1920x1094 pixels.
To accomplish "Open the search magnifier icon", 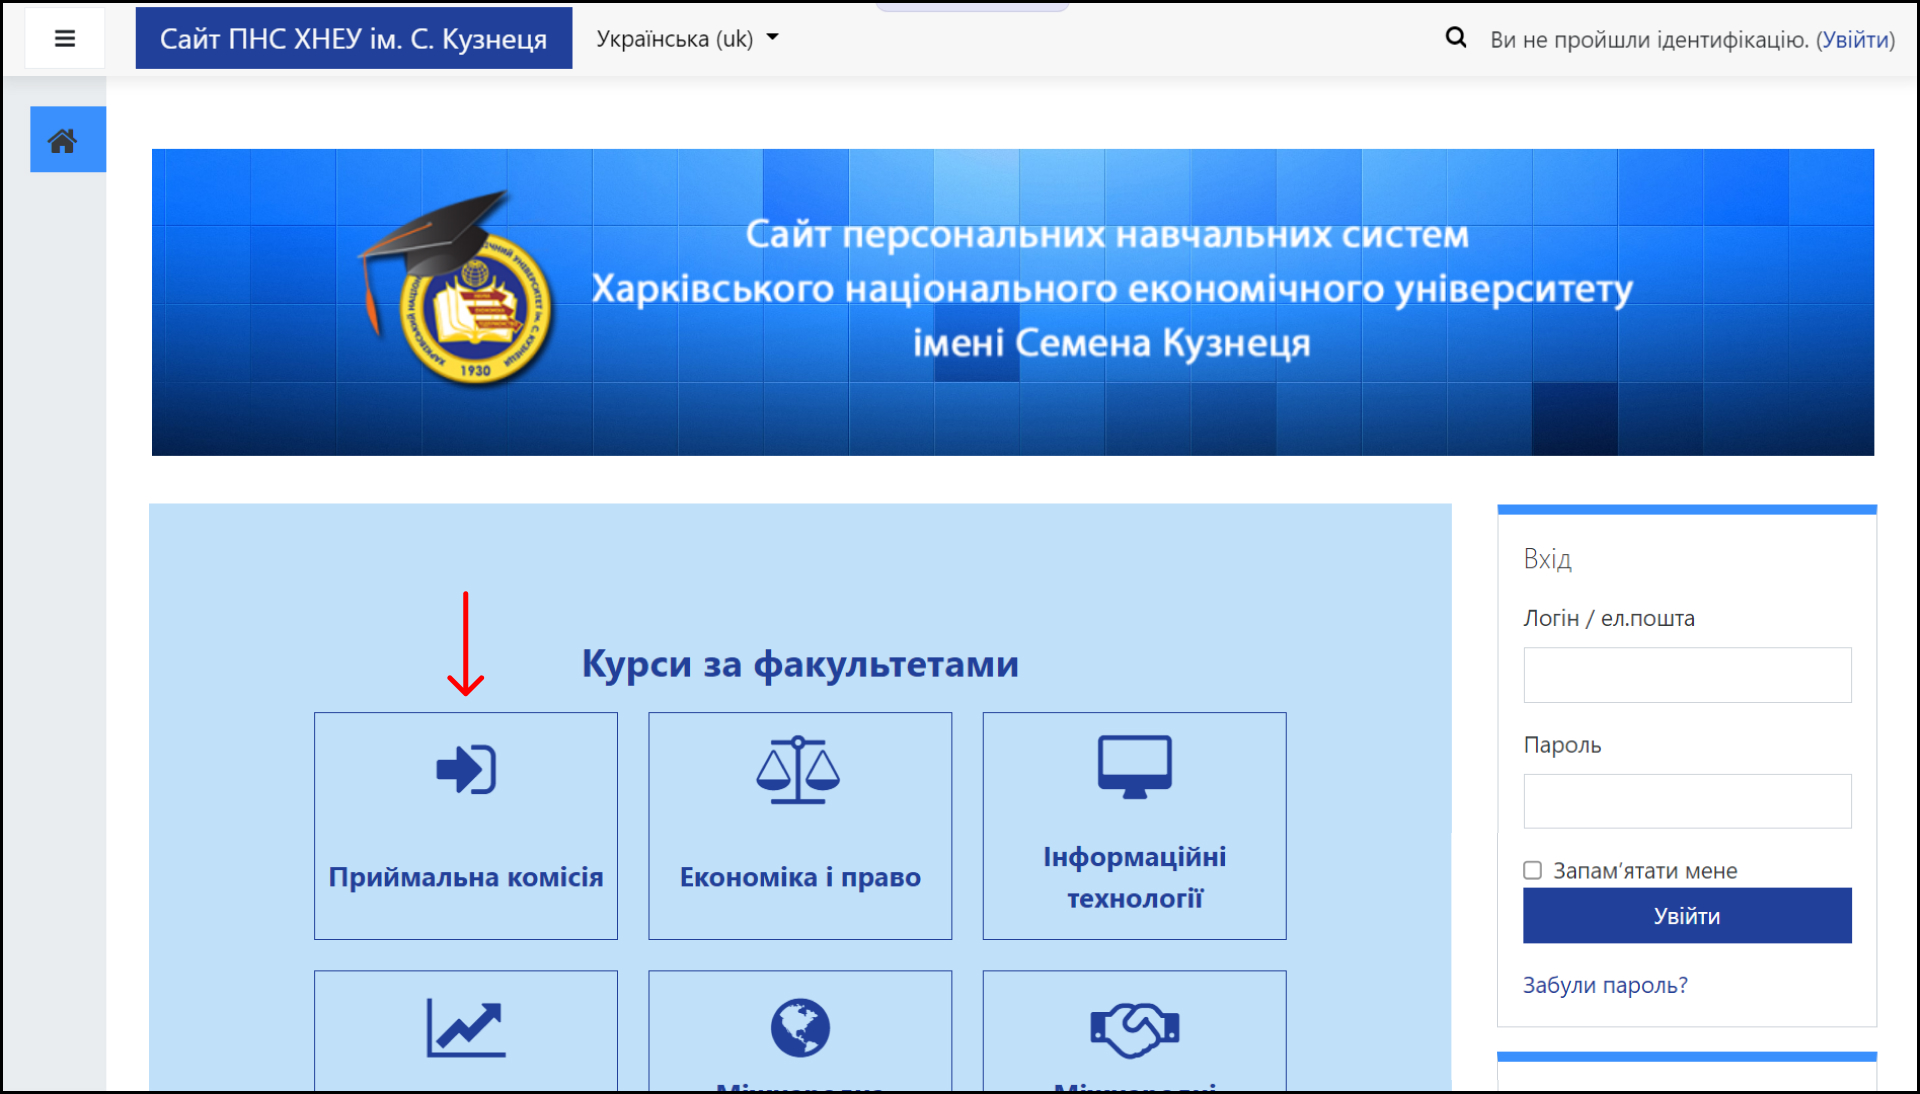I will pos(1456,38).
